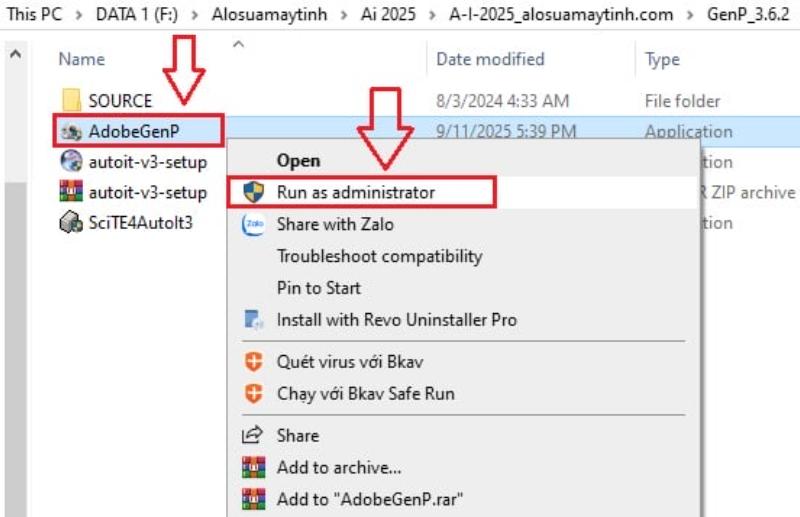Select Troubleshoot compatibility
The width and height of the screenshot is (800, 517).
click(379, 256)
